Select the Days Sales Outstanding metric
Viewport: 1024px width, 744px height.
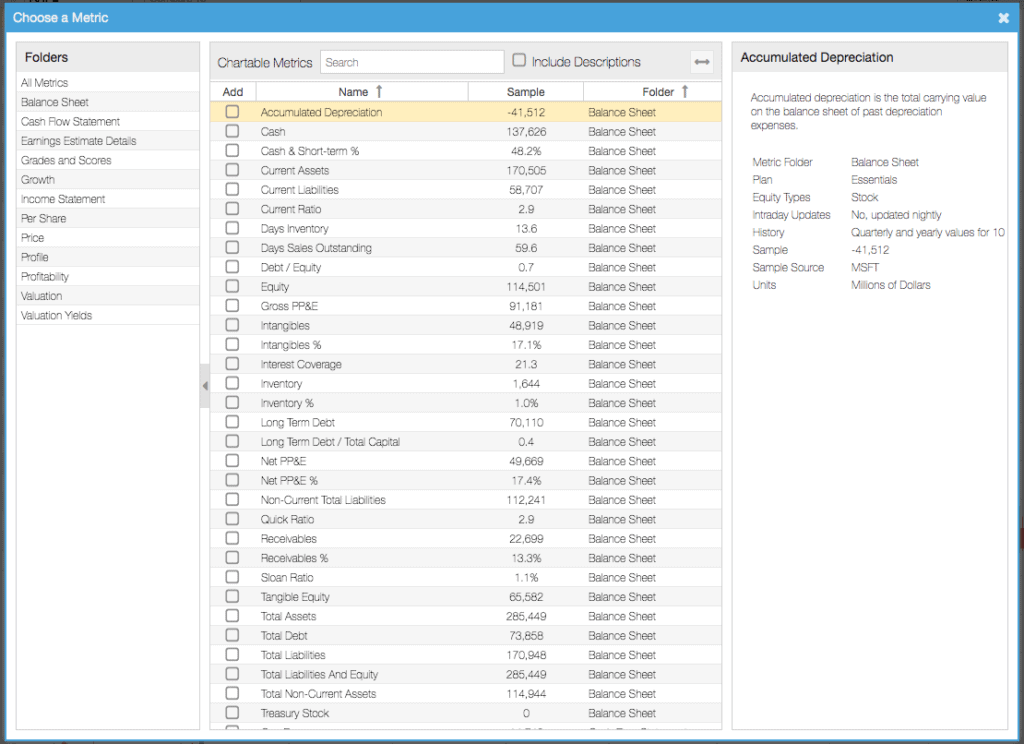(466, 248)
